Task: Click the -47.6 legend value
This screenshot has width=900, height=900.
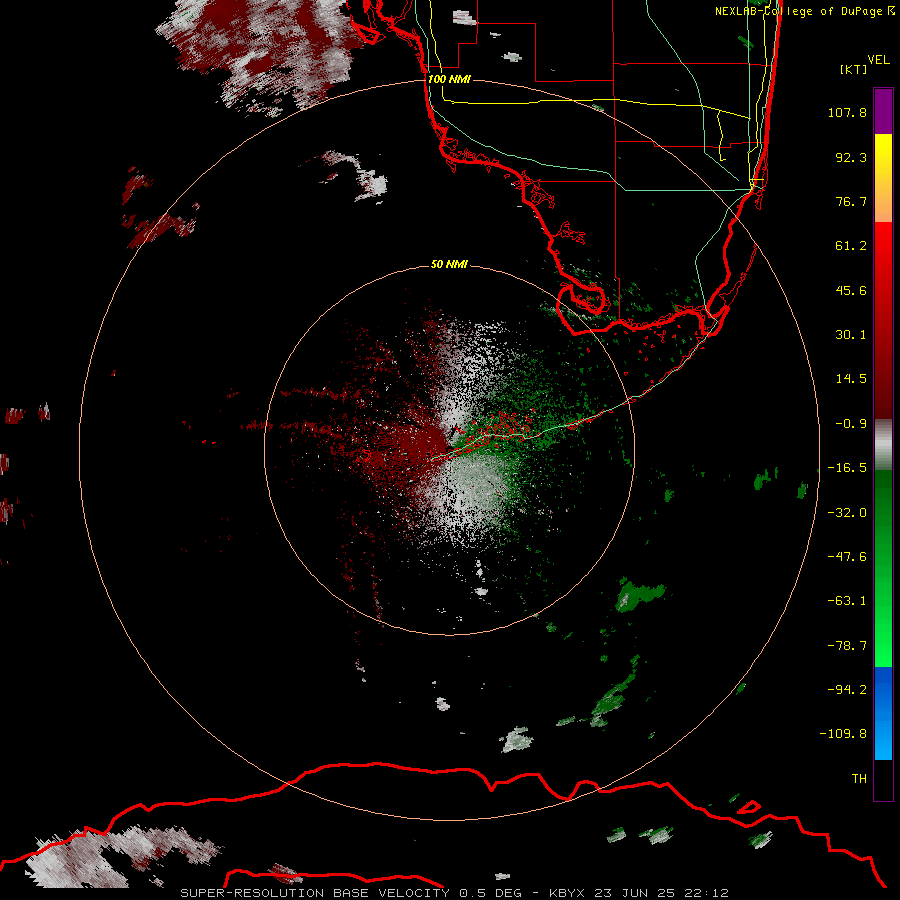Action: tap(847, 557)
